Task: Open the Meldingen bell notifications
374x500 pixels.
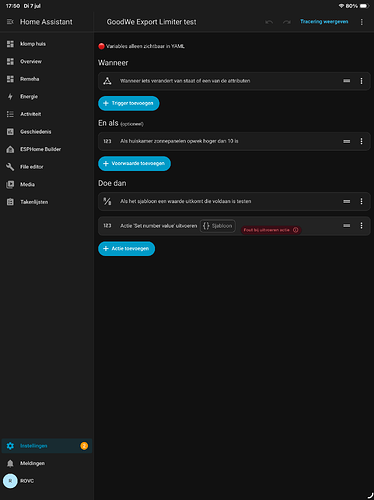Action: click(x=47, y=463)
